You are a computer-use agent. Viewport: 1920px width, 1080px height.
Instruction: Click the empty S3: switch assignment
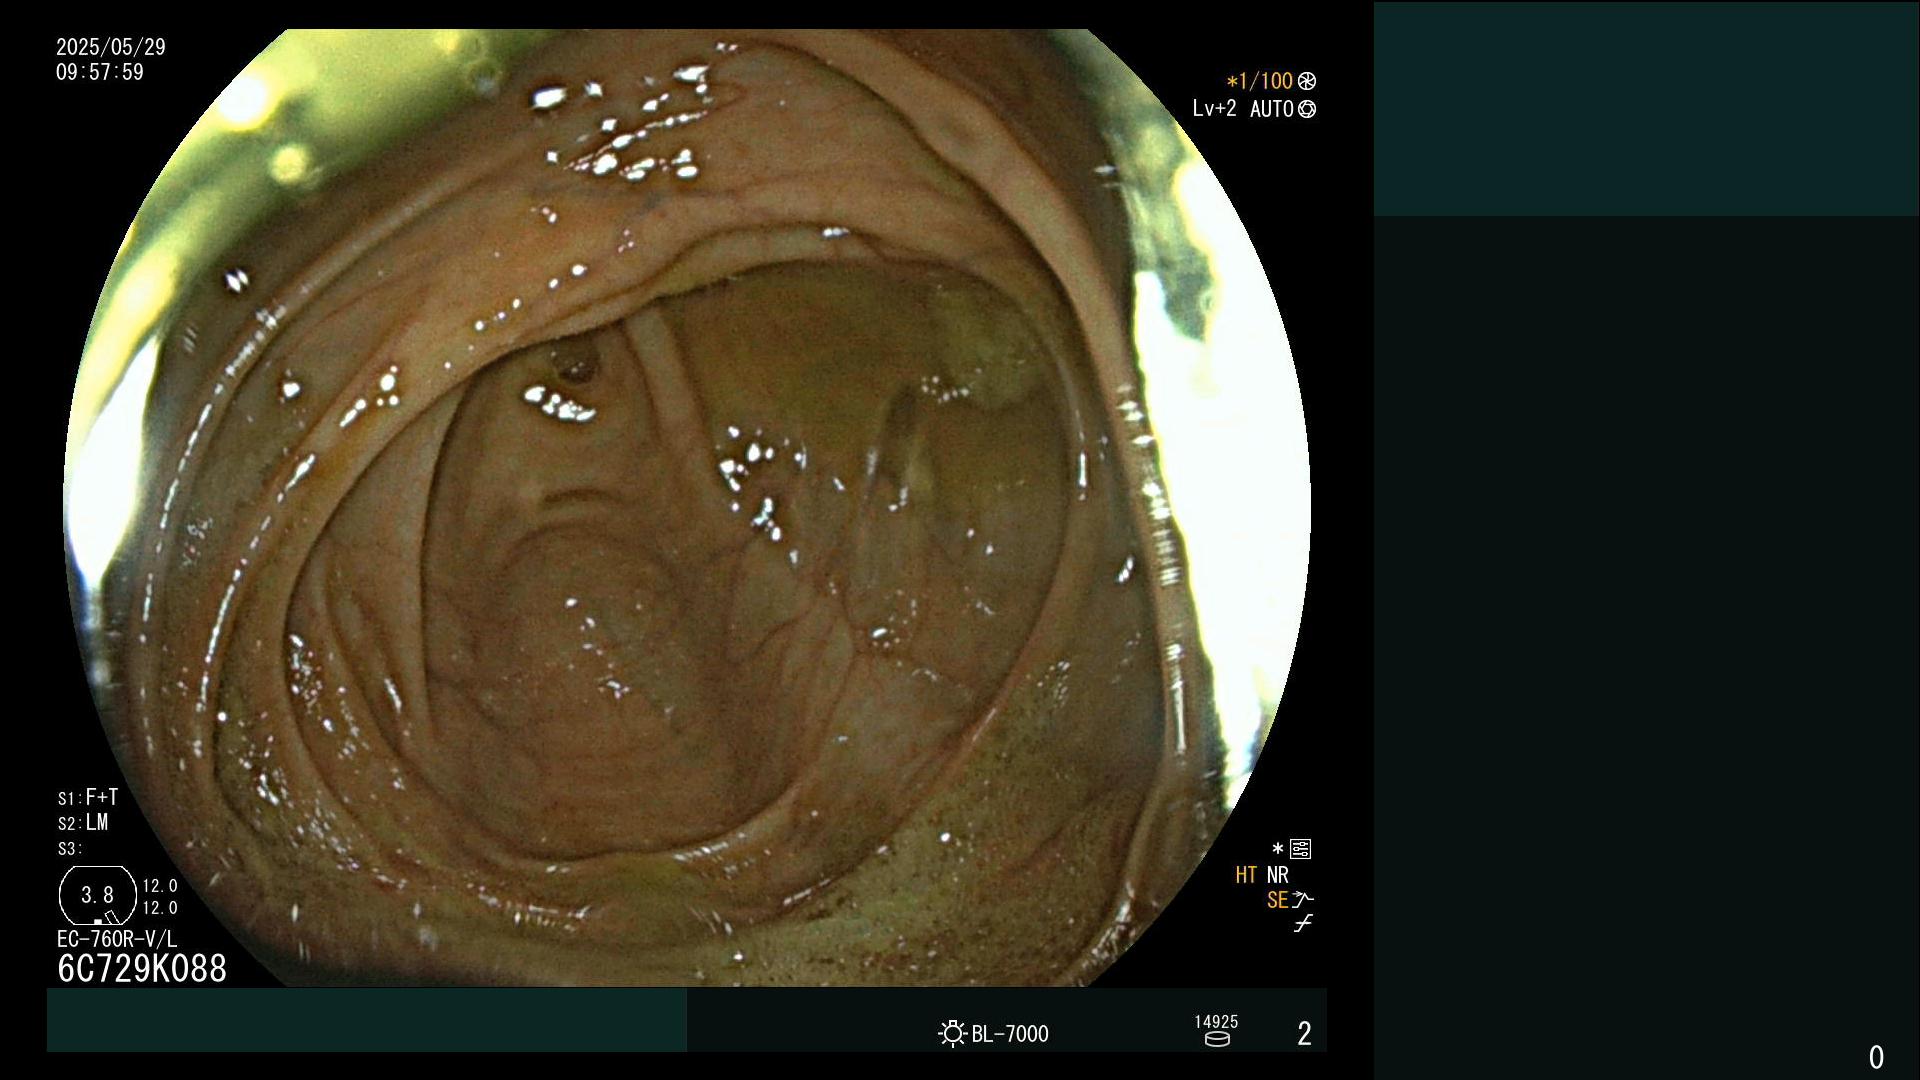(70, 849)
